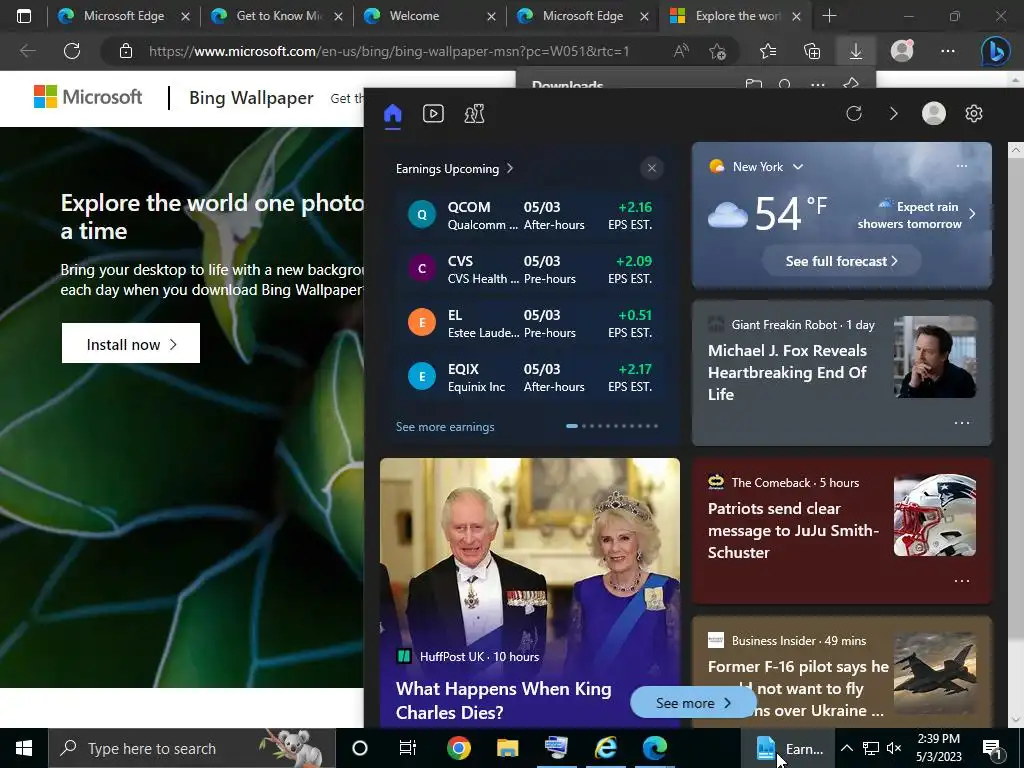
Task: Open the rain showers forecast chevron
Action: click(972, 214)
